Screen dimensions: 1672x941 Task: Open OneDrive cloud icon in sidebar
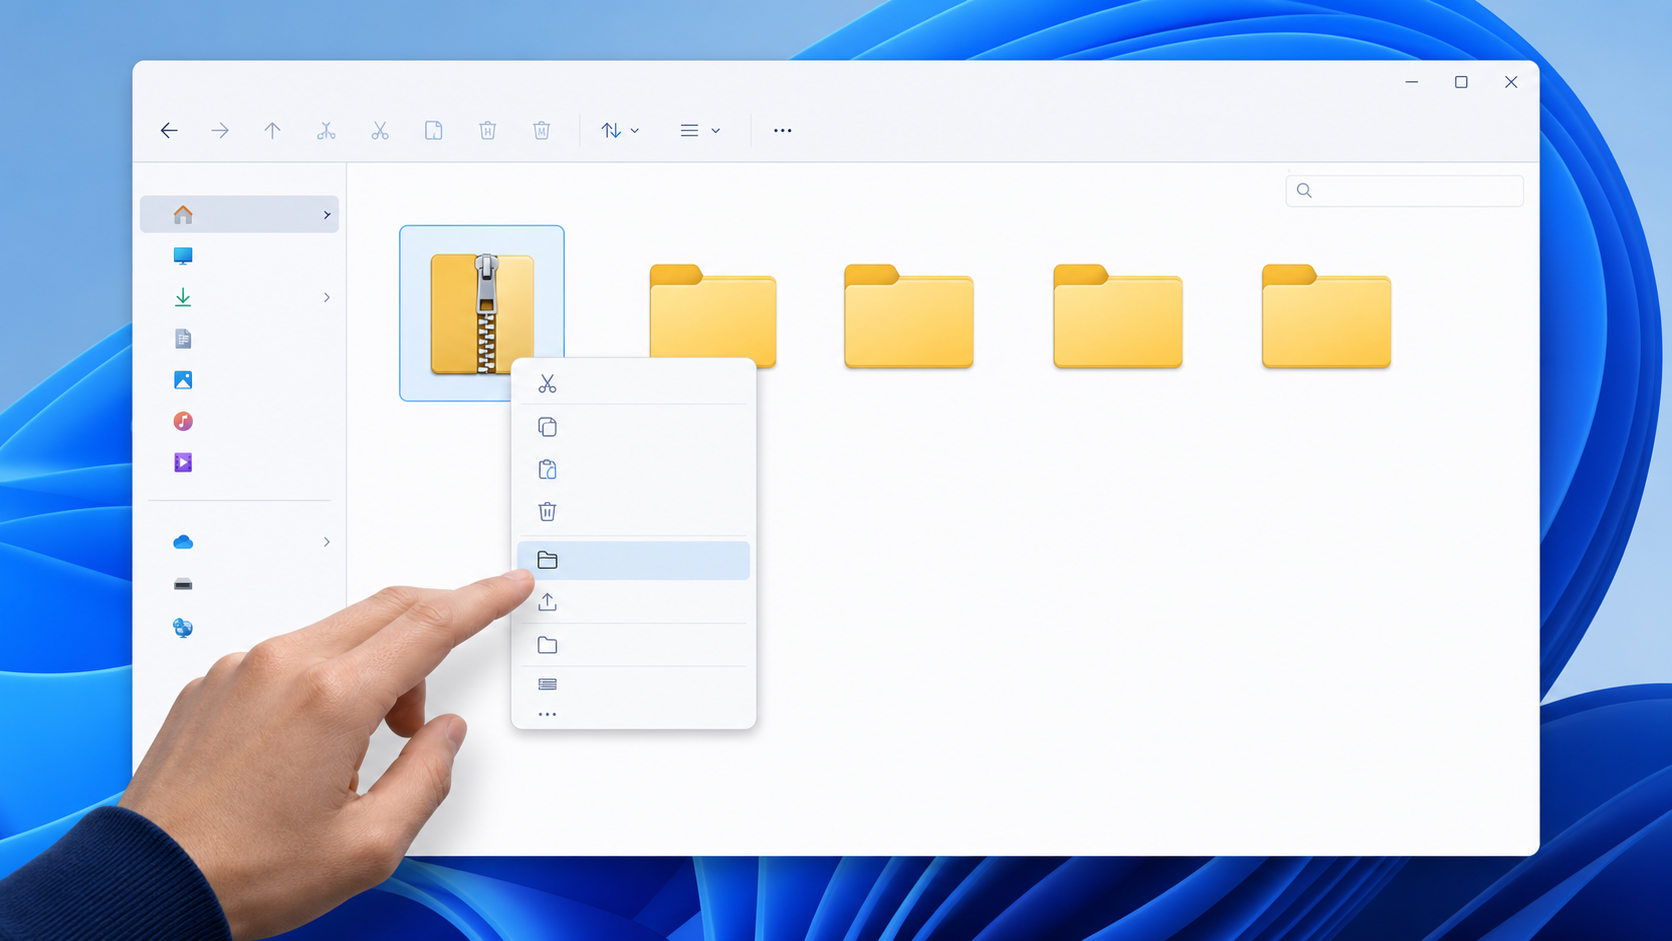[x=182, y=542]
